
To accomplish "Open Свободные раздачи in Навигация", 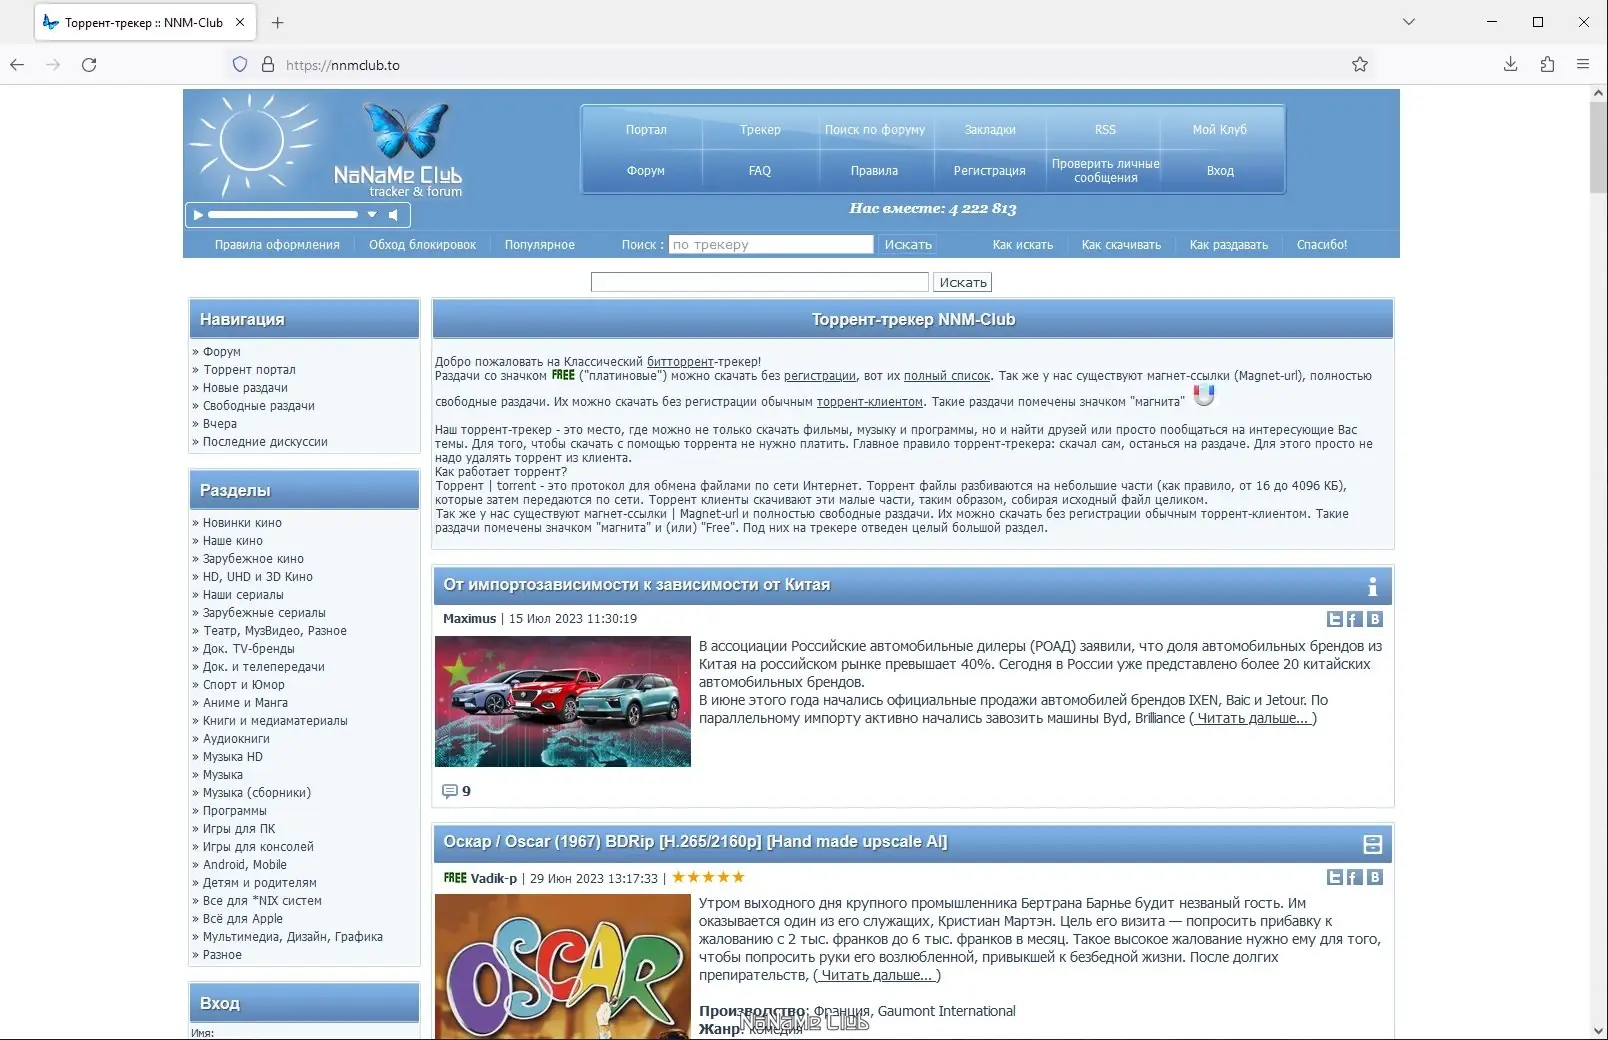I will [259, 406].
